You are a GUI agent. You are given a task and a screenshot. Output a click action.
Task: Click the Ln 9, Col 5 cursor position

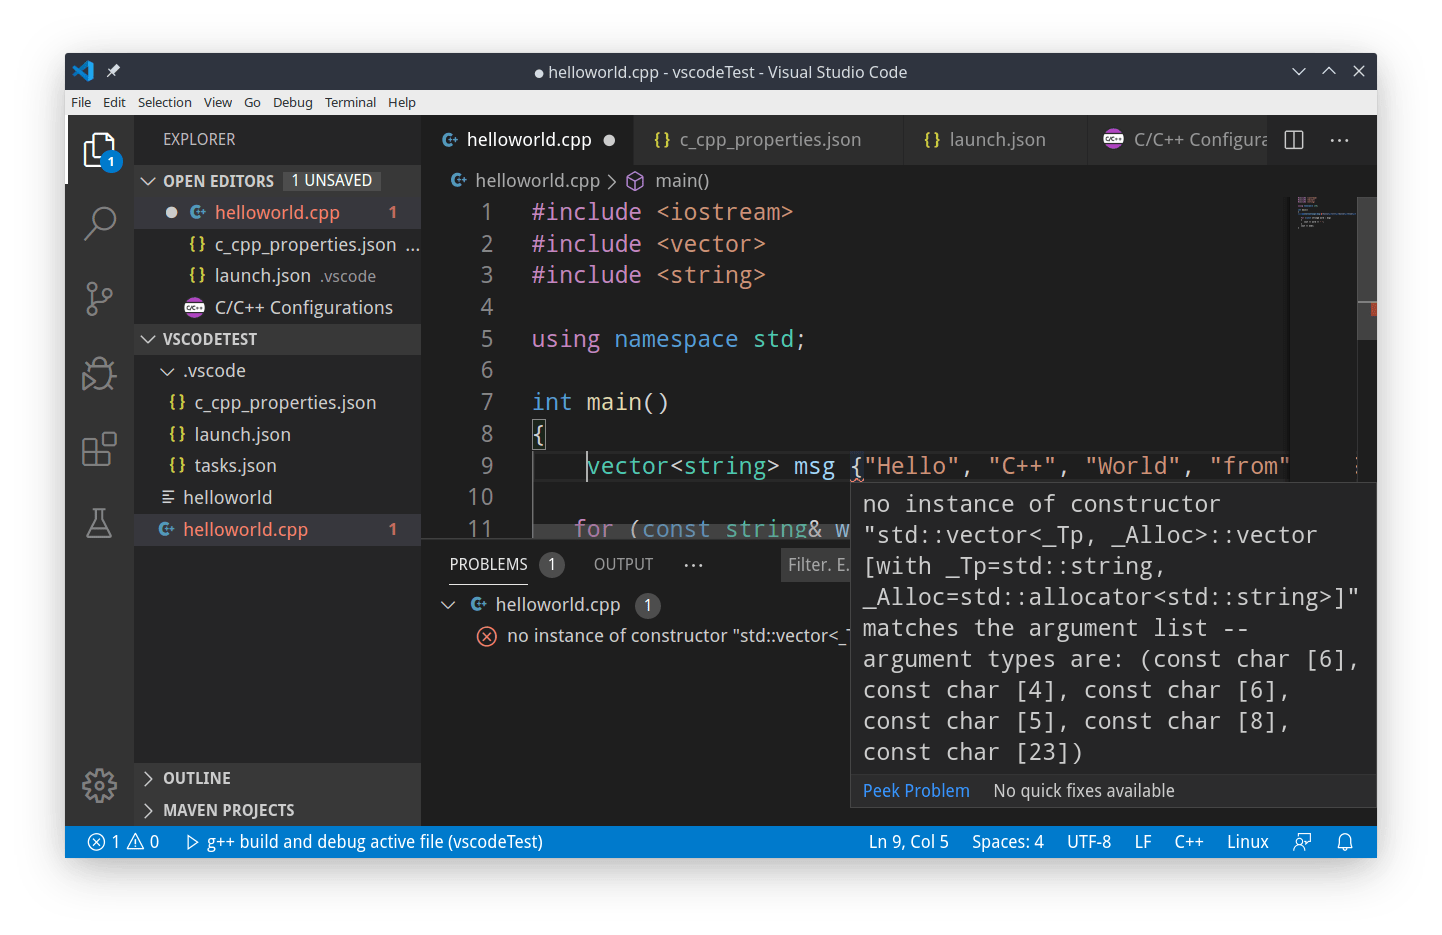908,842
